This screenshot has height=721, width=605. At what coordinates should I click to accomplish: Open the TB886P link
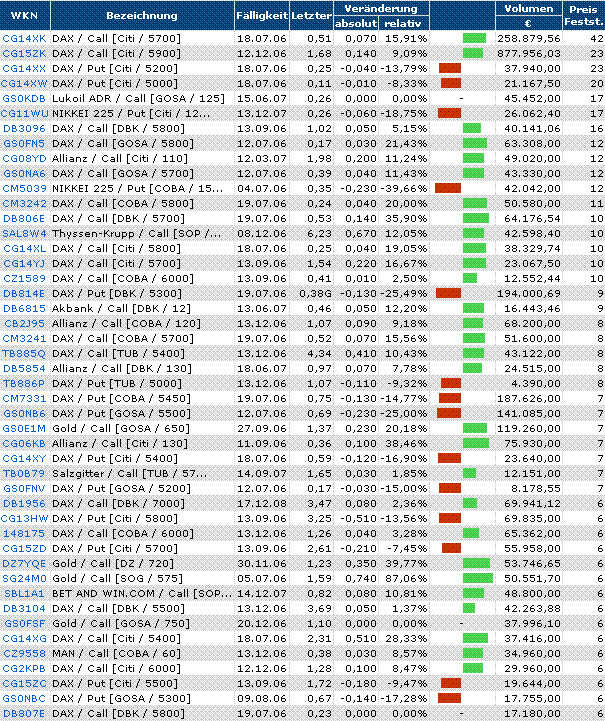pyautogui.click(x=24, y=383)
